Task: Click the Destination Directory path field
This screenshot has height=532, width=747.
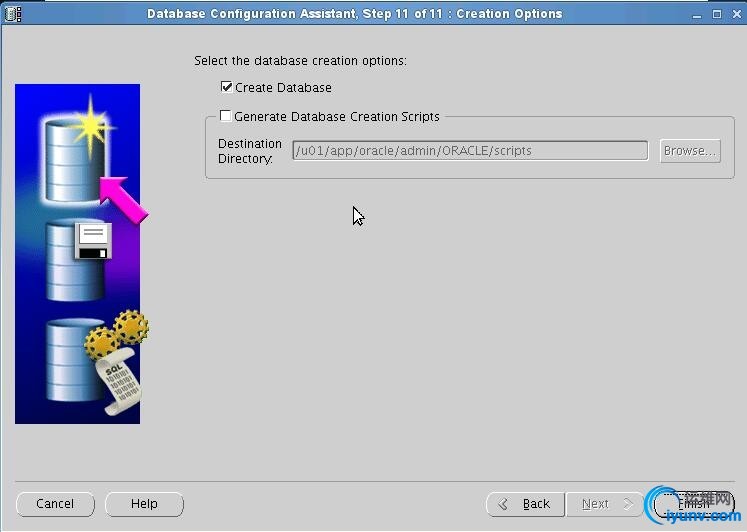Action: 470,151
